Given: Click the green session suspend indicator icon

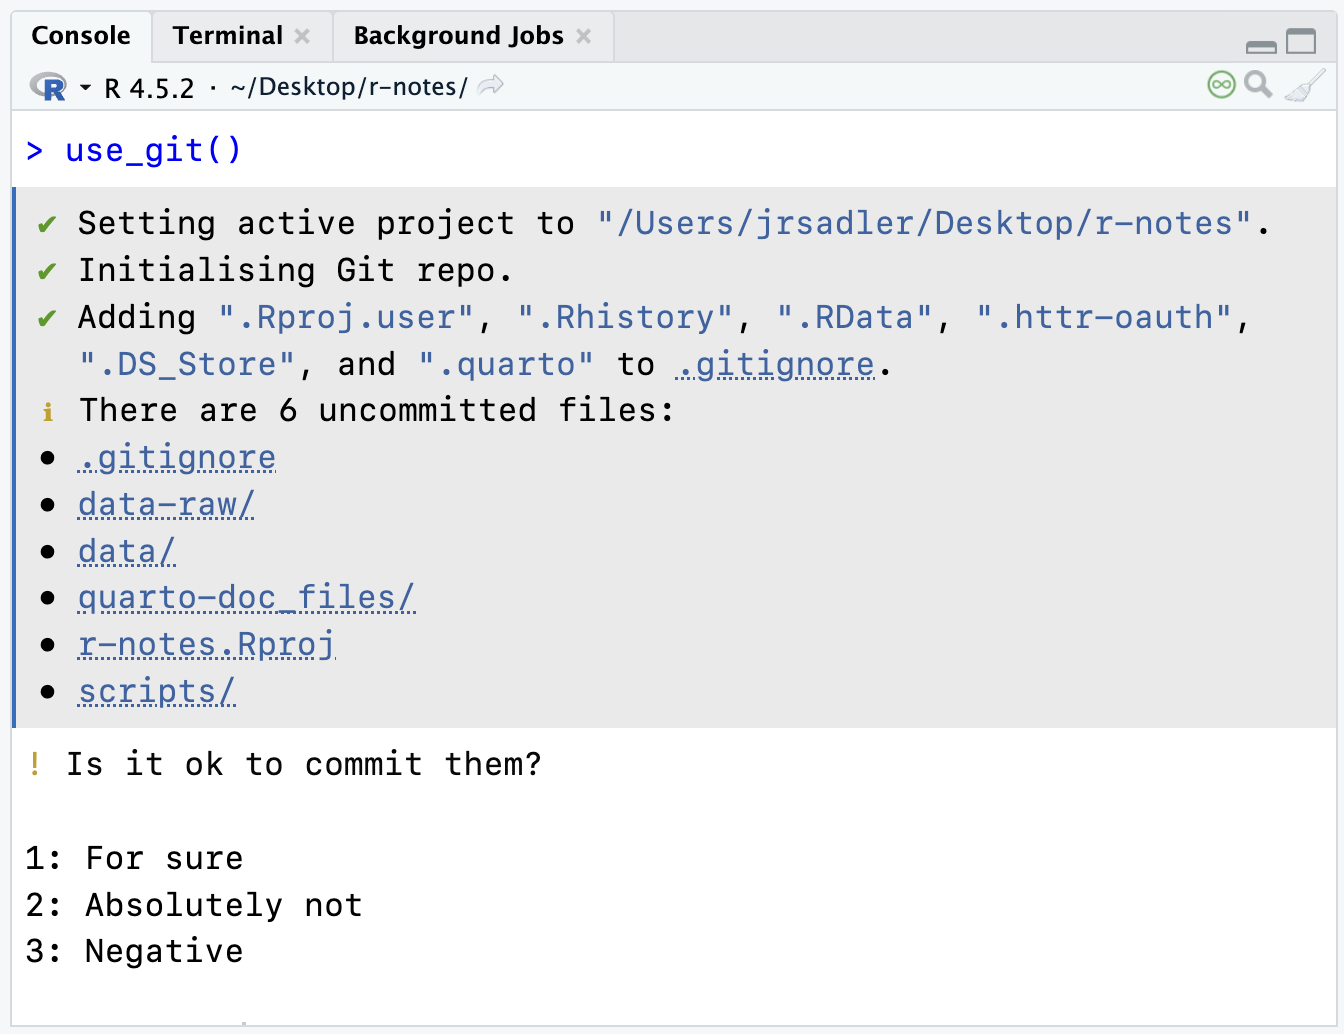Looking at the screenshot, I should [x=1220, y=85].
